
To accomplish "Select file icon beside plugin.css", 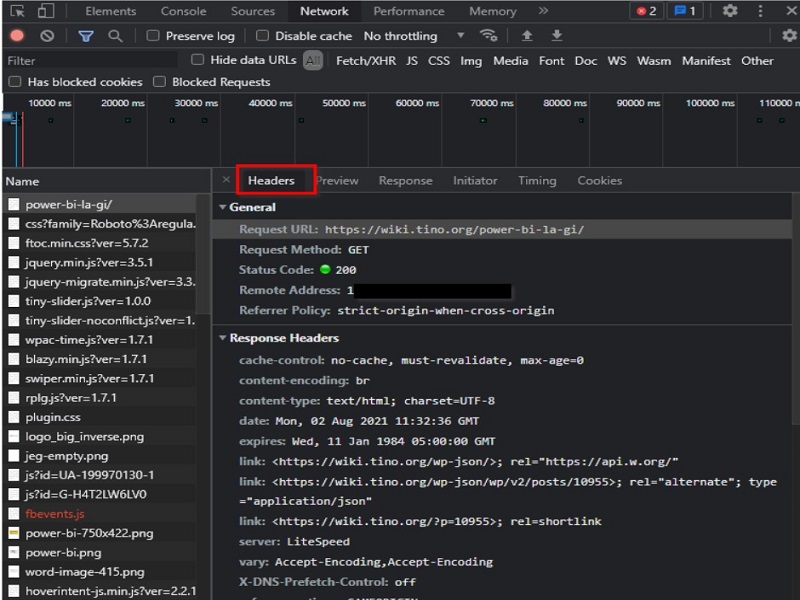I will pyautogui.click(x=14, y=417).
